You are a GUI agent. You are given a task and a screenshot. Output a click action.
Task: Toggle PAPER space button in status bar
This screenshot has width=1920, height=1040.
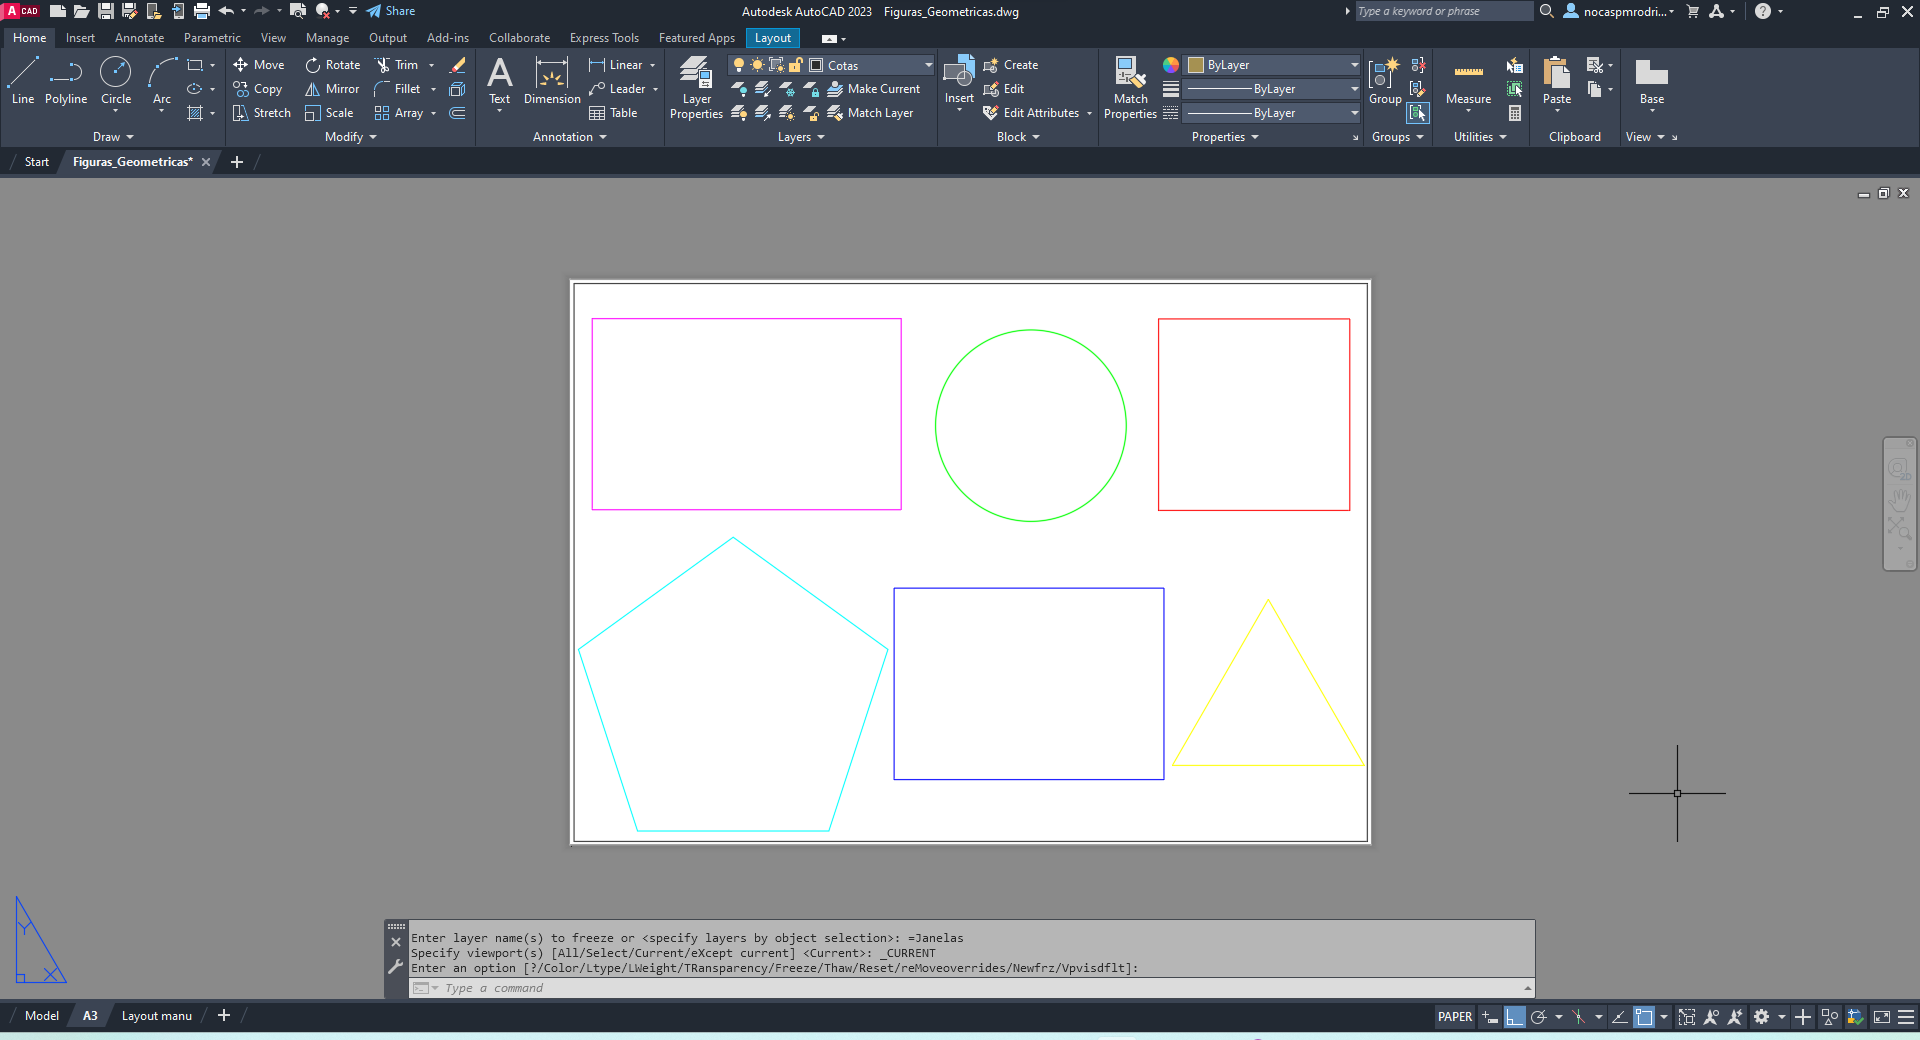coord(1455,1017)
